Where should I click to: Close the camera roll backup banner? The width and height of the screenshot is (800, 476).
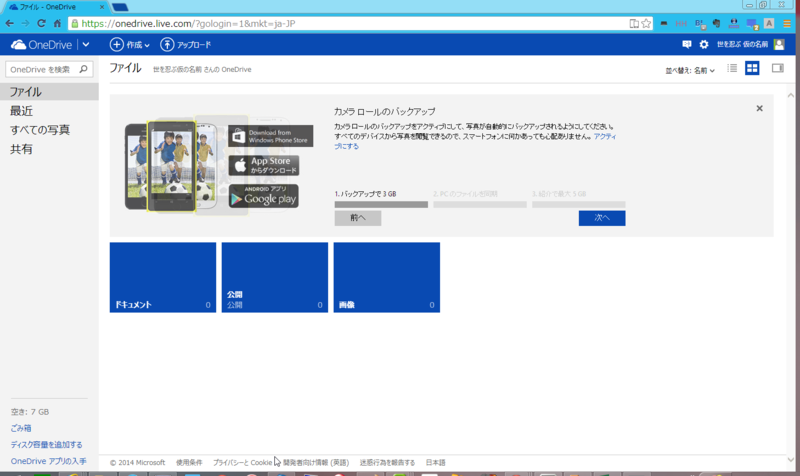pos(760,108)
